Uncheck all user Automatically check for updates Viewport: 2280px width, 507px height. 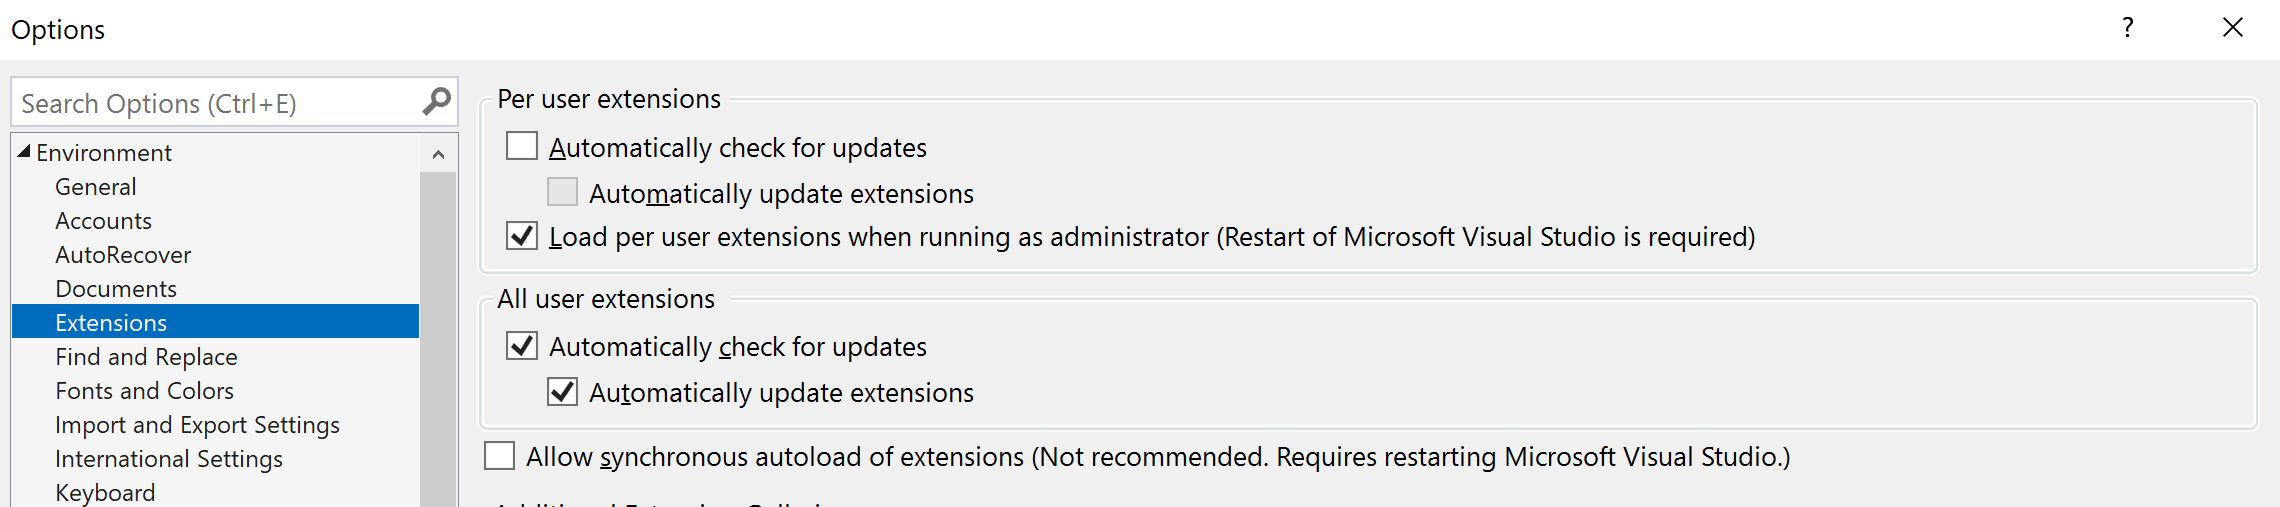click(522, 346)
